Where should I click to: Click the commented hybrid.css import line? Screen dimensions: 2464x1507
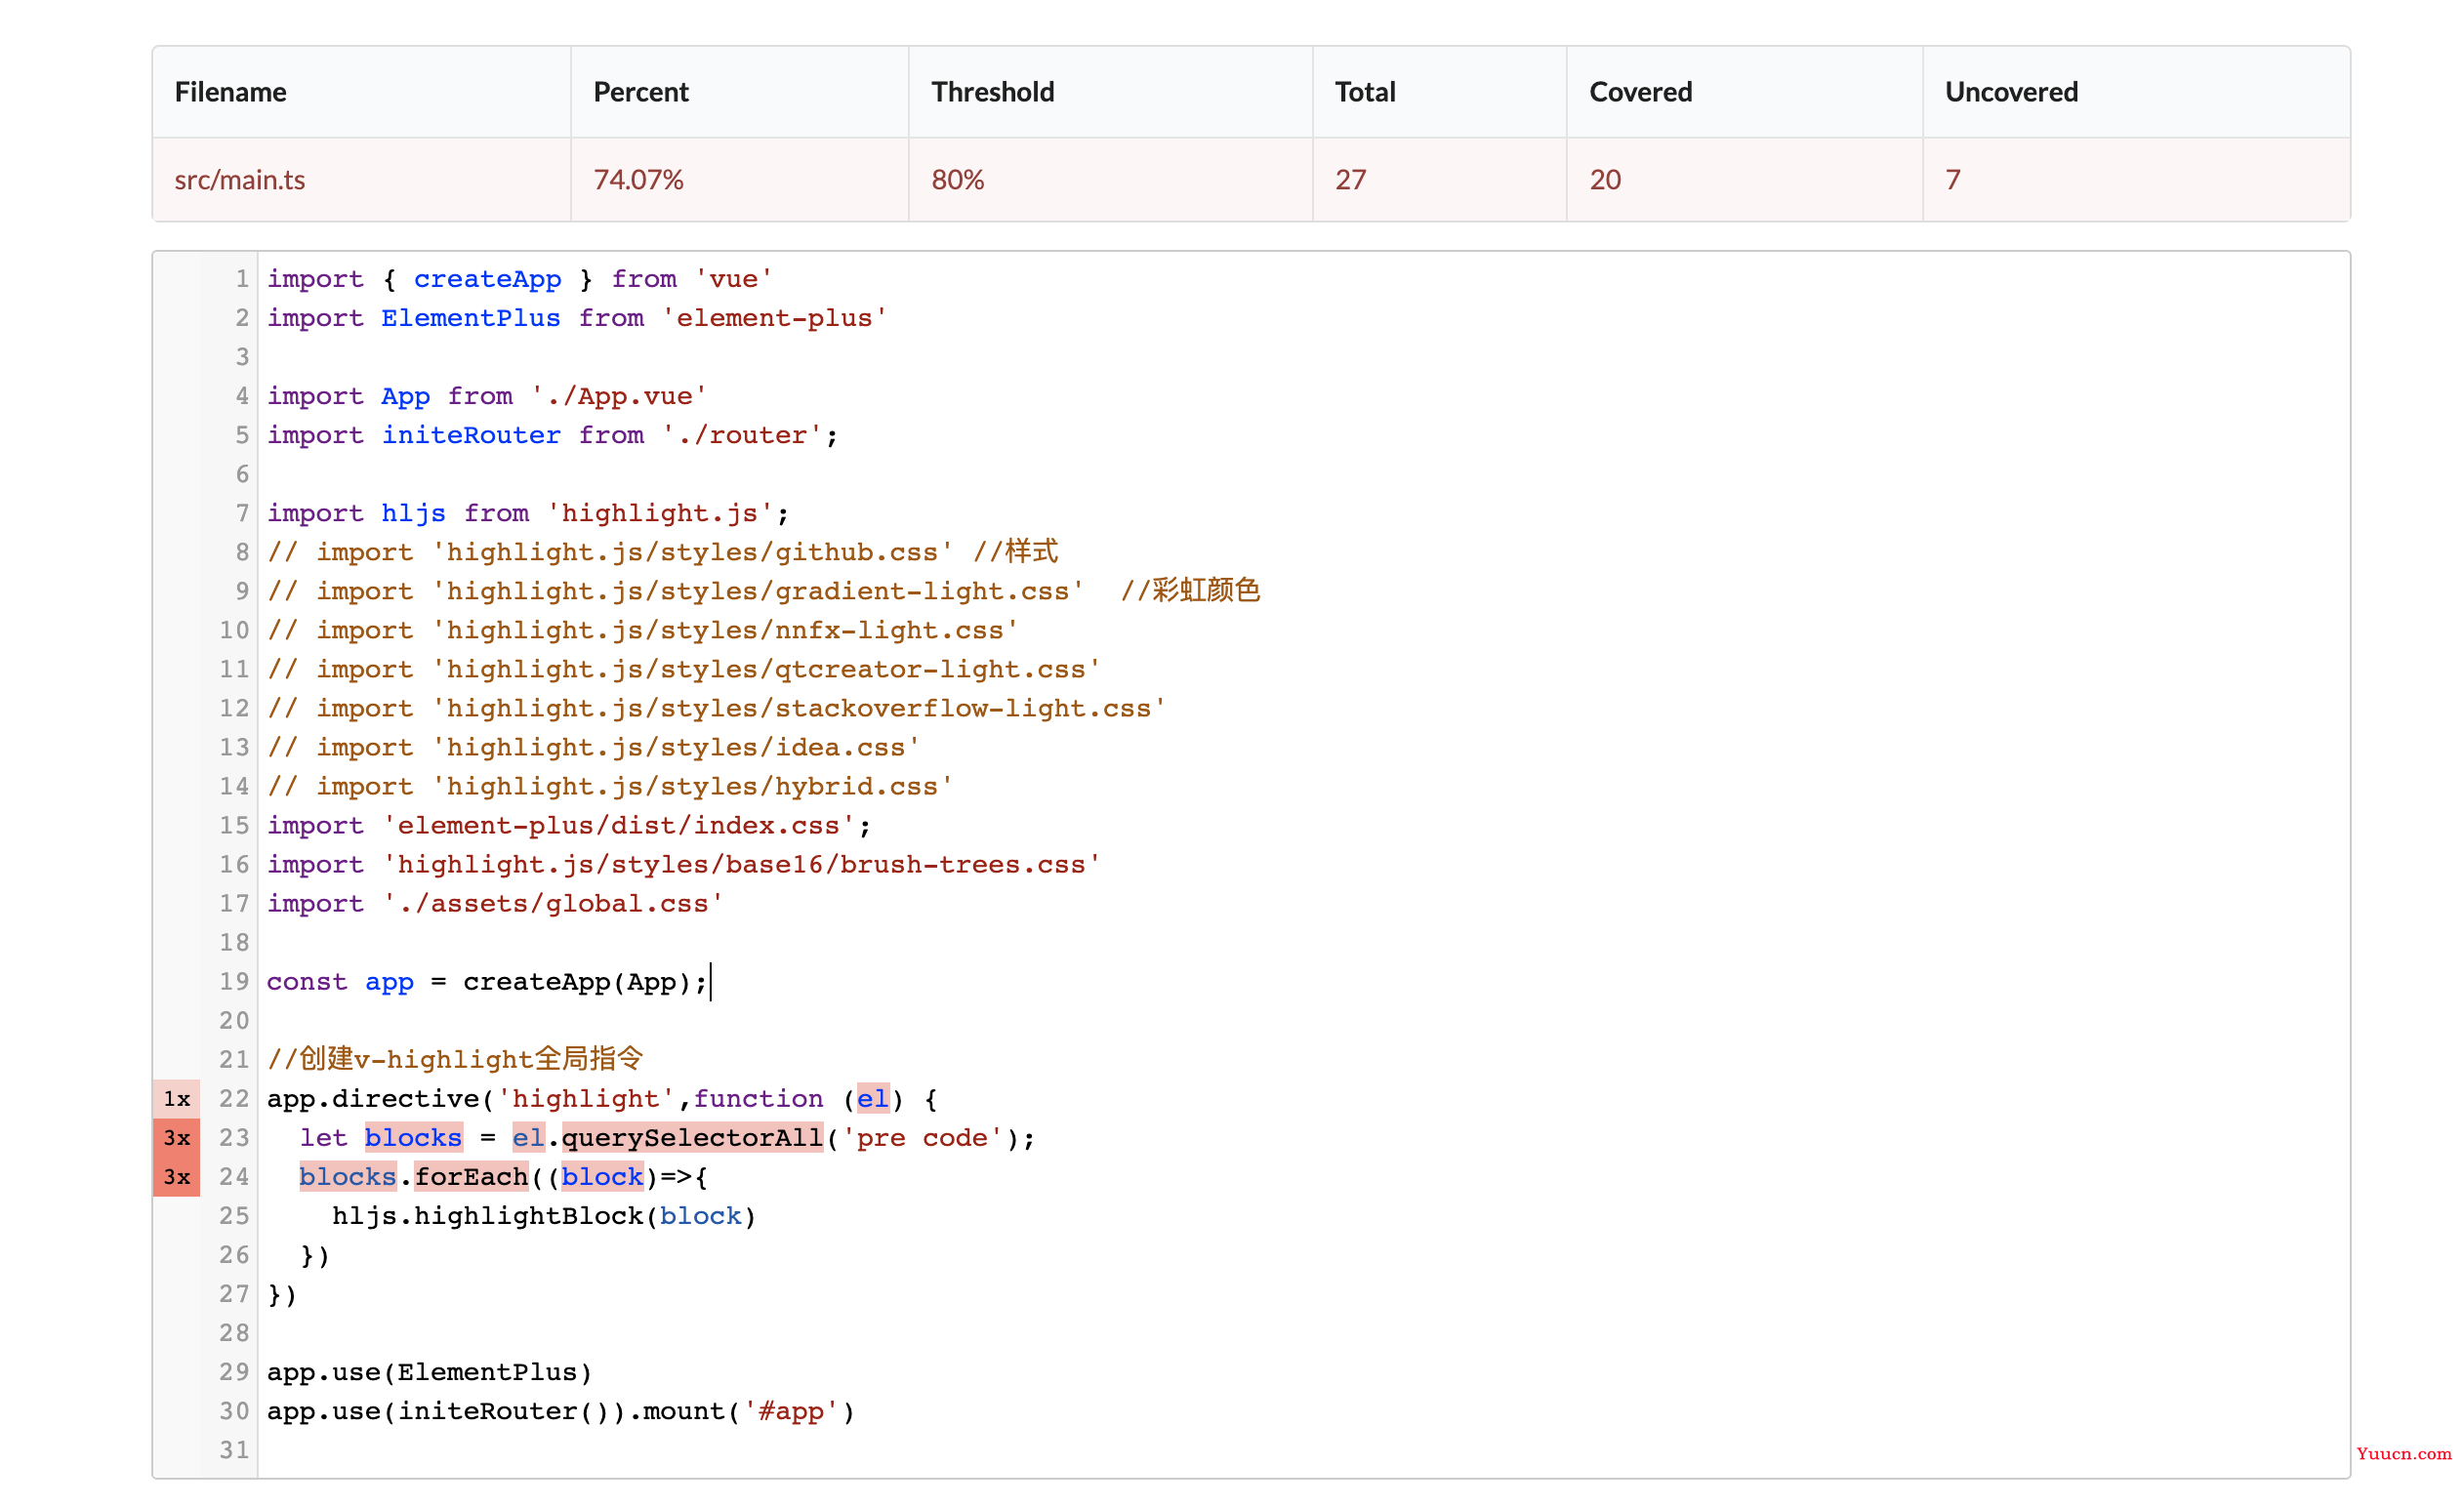point(609,786)
